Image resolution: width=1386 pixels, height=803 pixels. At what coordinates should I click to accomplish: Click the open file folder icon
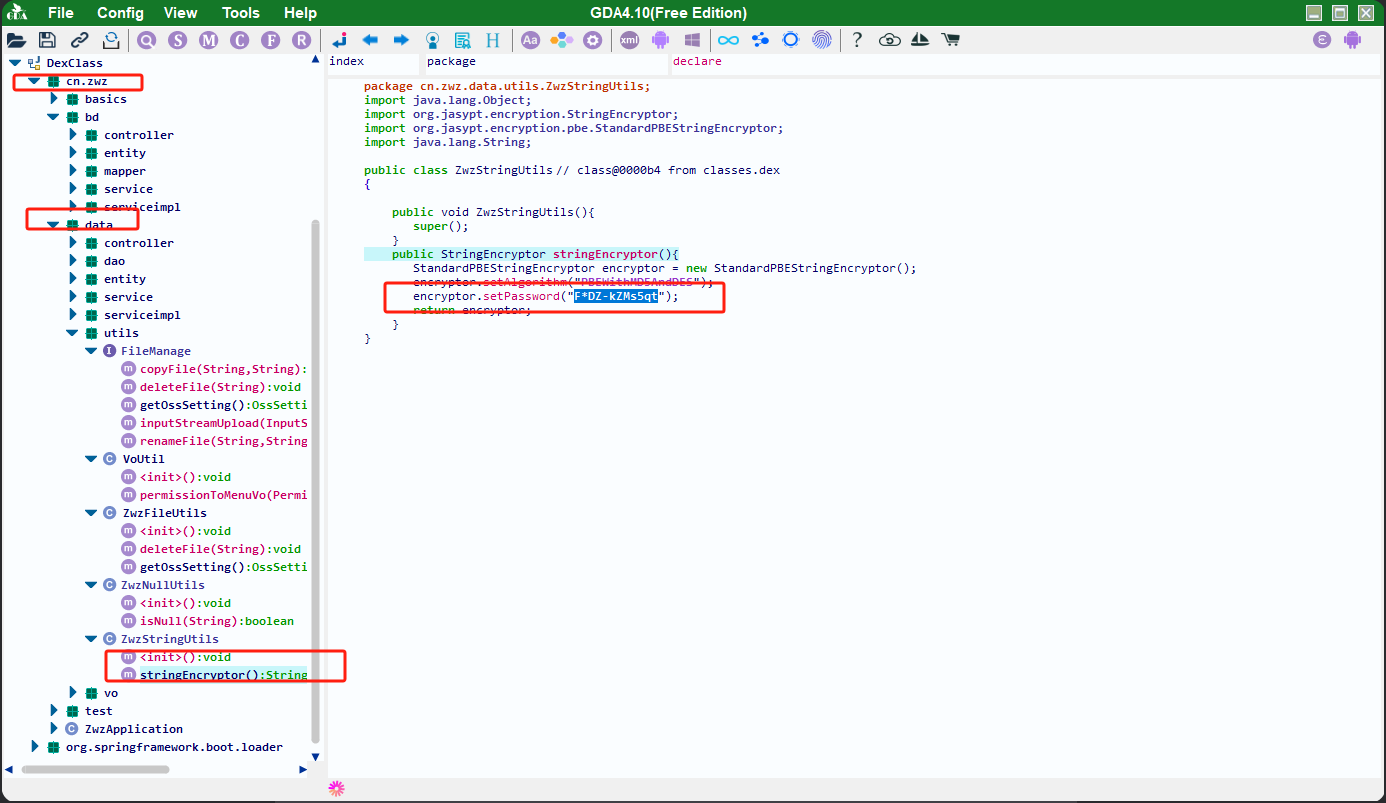(16, 40)
